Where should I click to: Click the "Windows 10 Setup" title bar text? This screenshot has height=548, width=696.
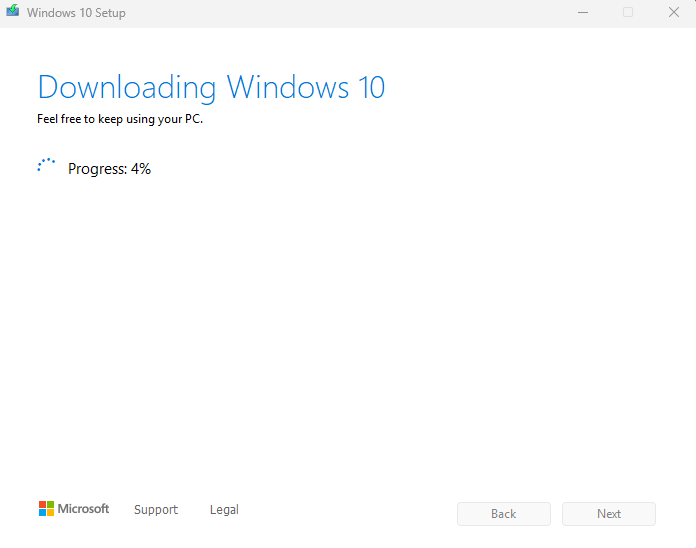tap(76, 13)
